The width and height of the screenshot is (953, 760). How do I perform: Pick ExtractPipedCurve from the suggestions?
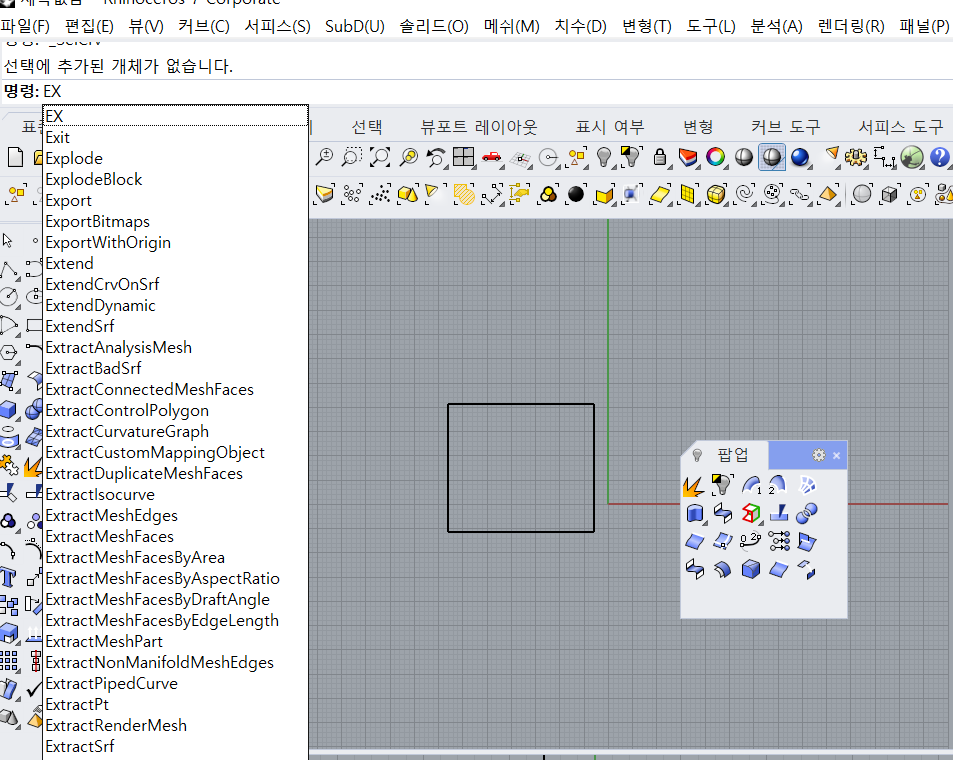click(176, 683)
